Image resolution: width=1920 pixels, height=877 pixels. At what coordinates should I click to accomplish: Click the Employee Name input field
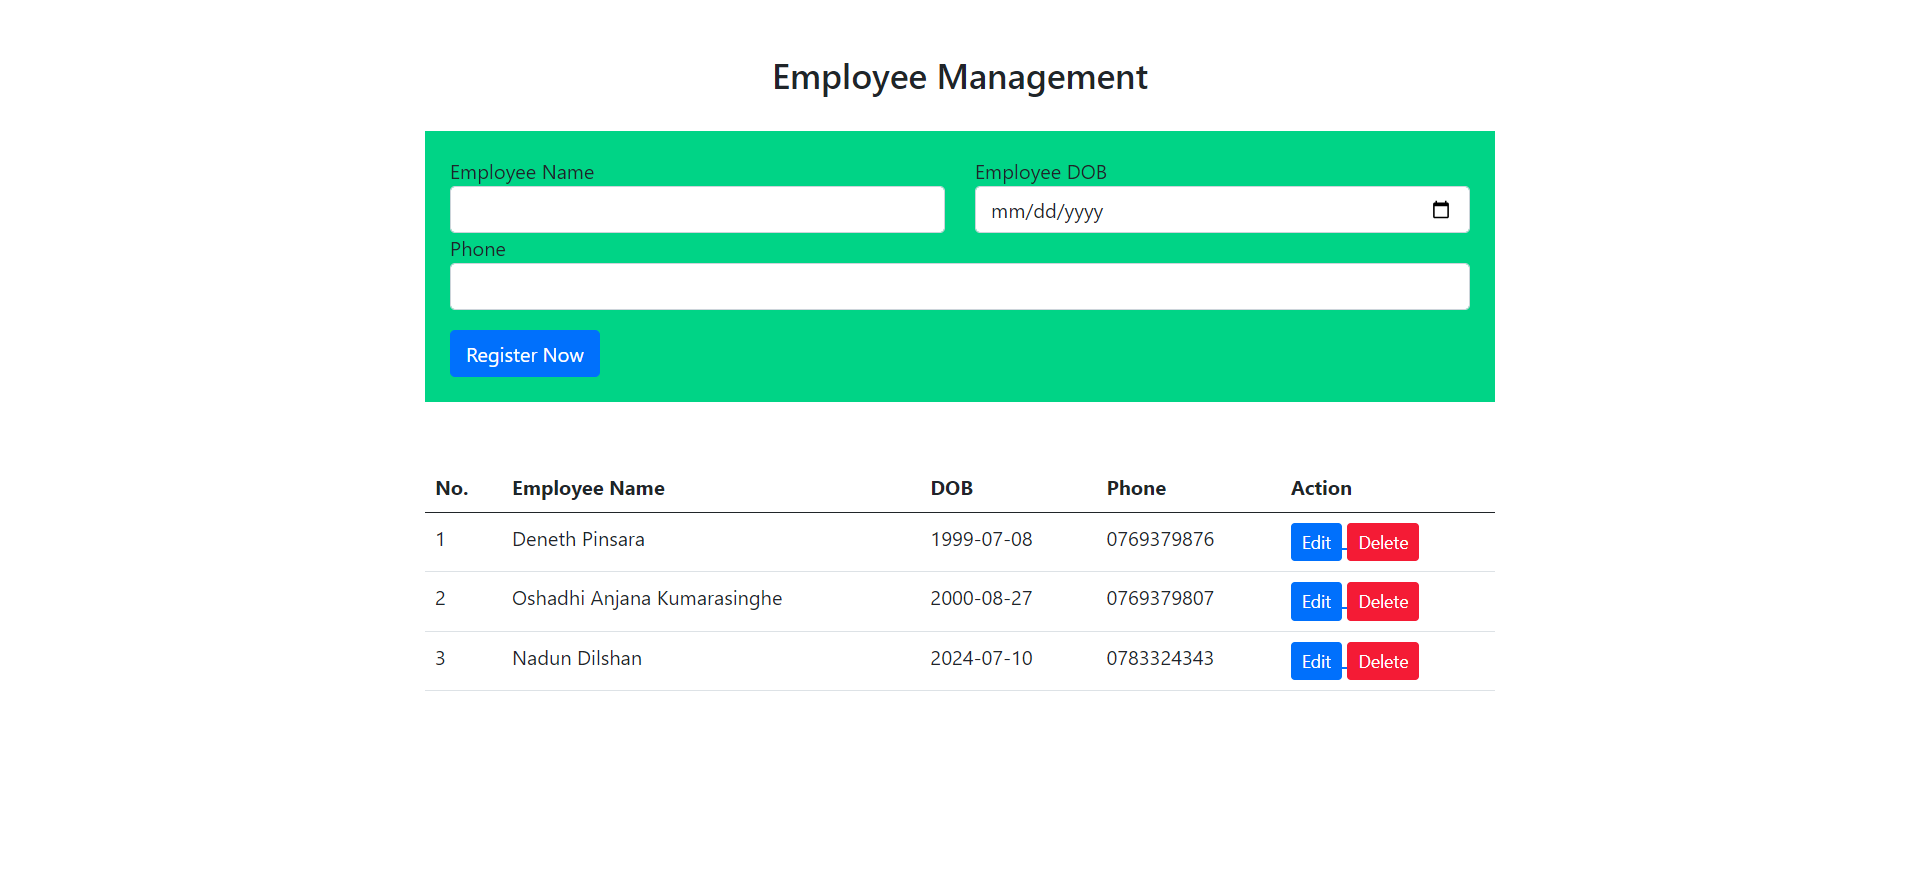pos(697,210)
